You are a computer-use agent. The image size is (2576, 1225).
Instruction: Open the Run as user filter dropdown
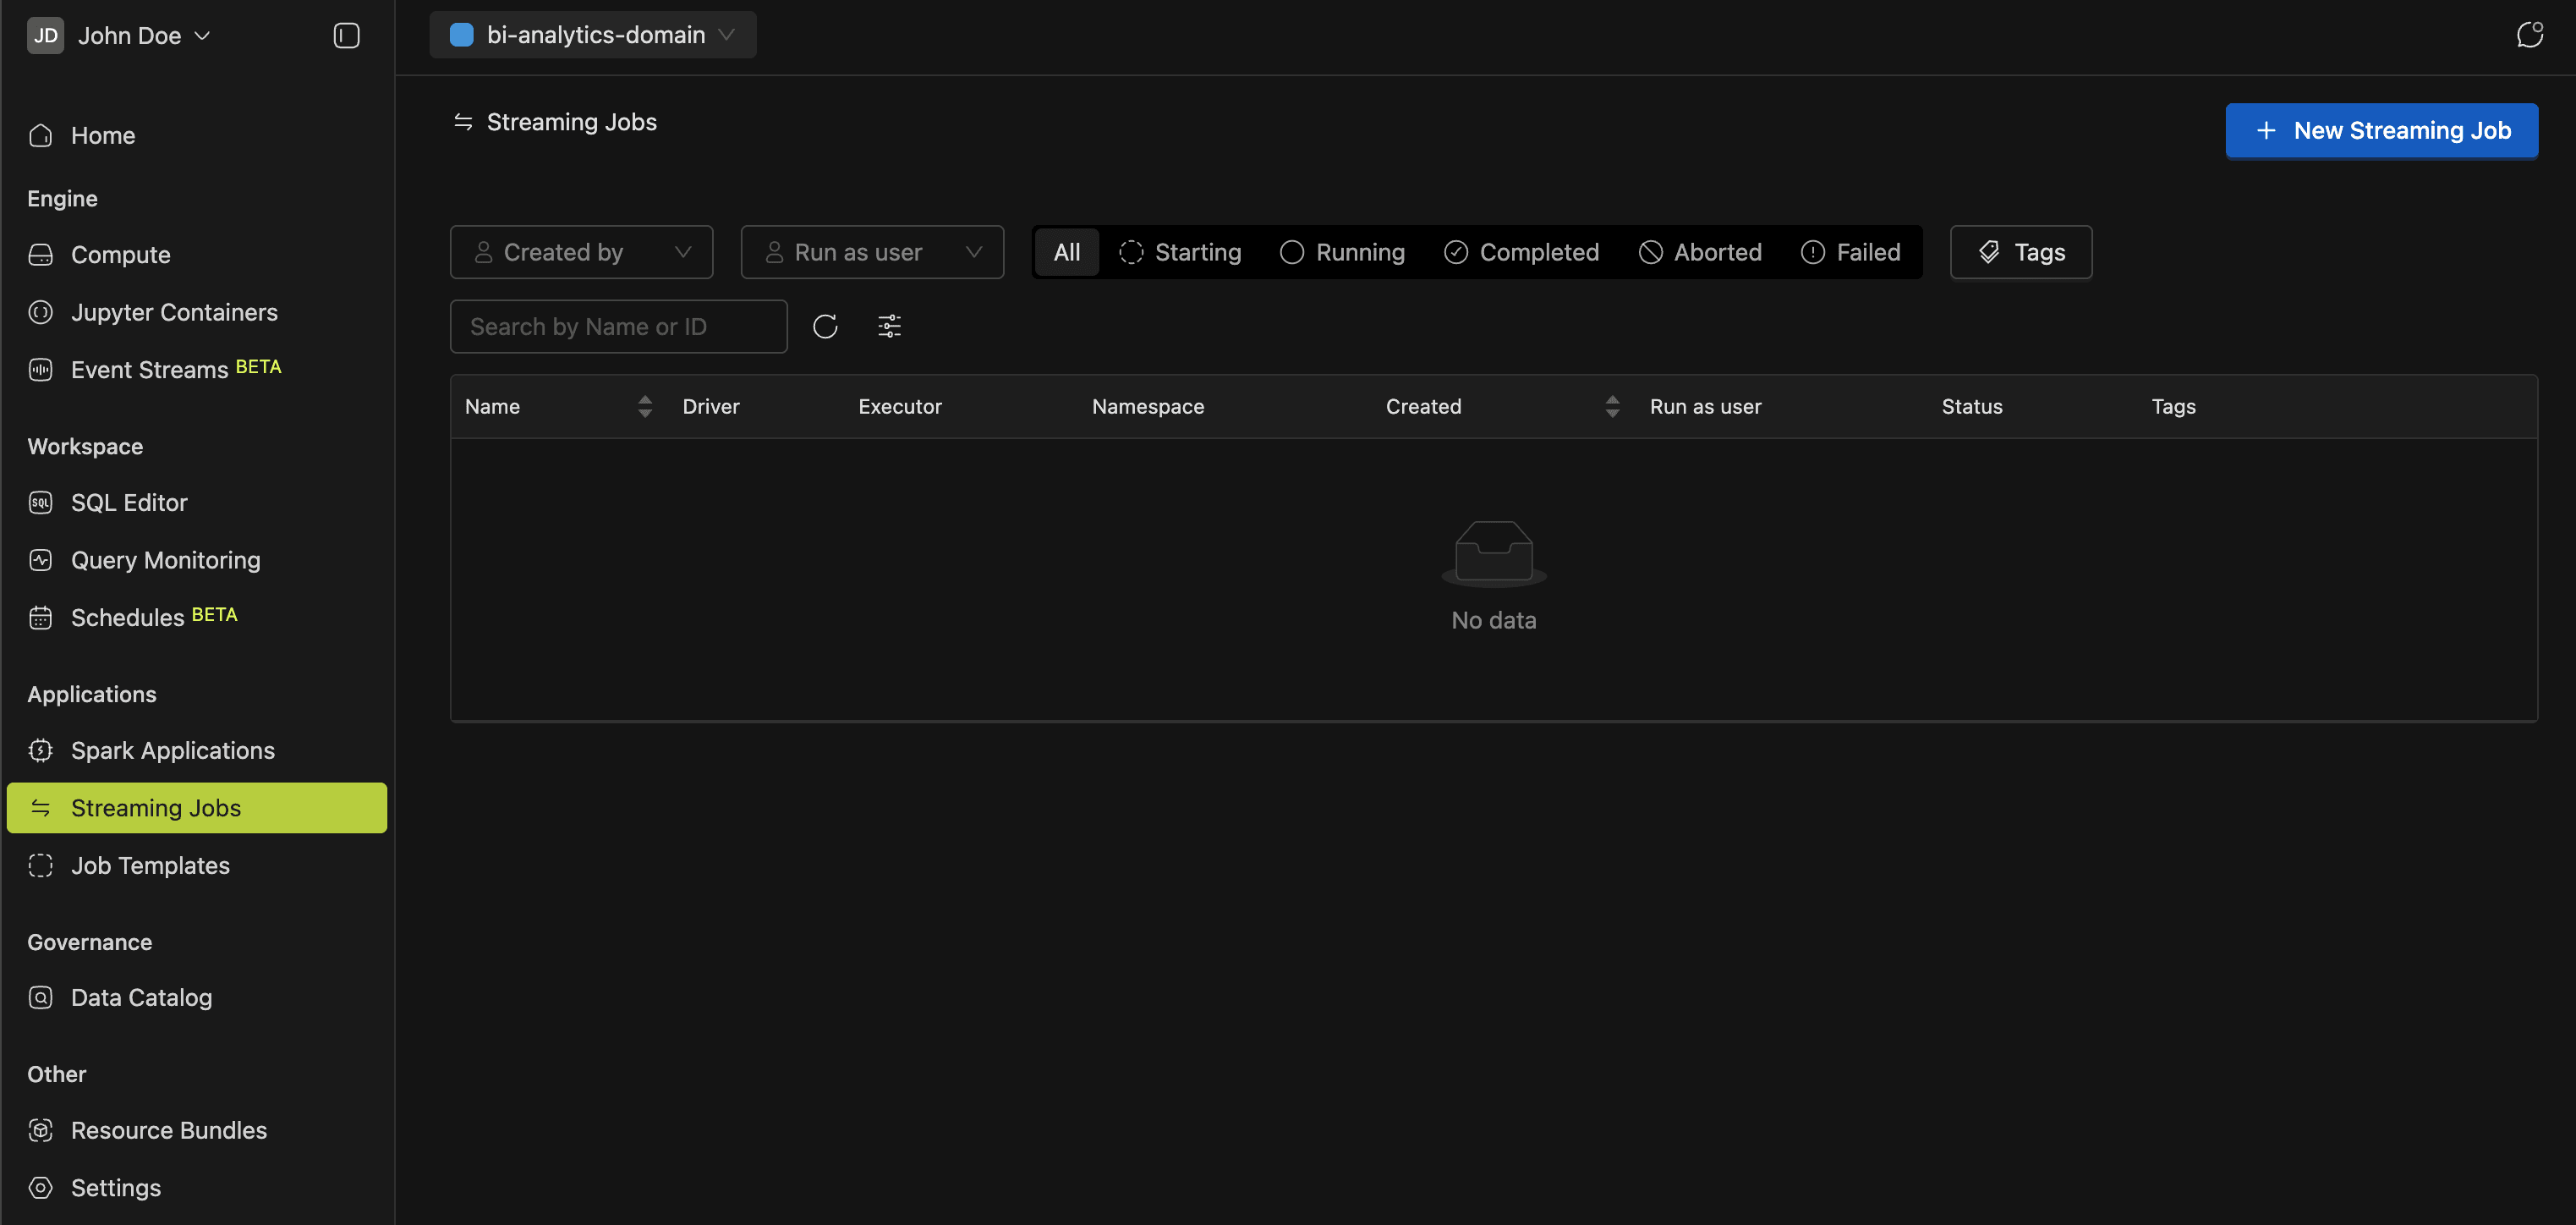click(872, 251)
